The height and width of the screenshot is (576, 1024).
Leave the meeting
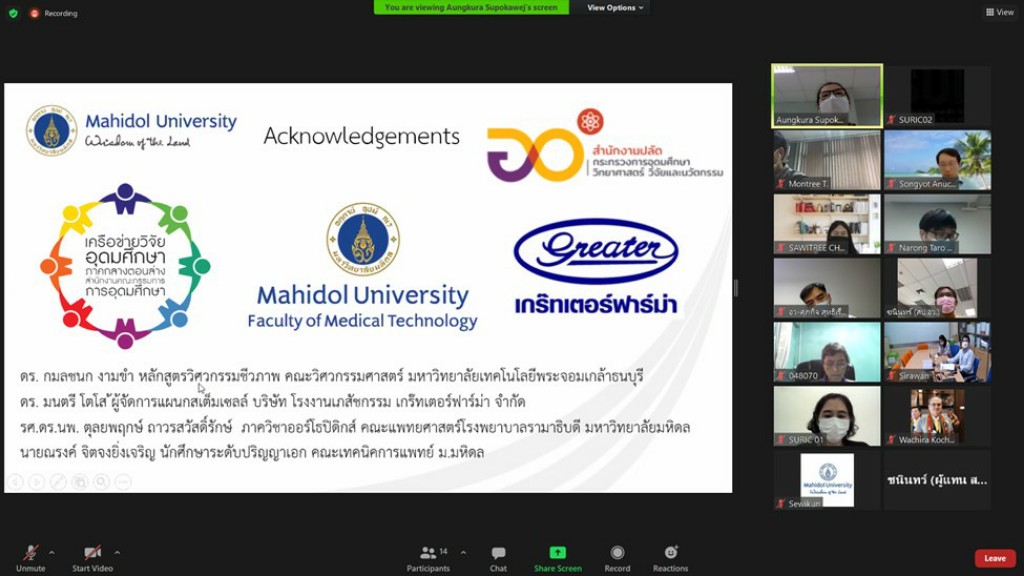(995, 558)
